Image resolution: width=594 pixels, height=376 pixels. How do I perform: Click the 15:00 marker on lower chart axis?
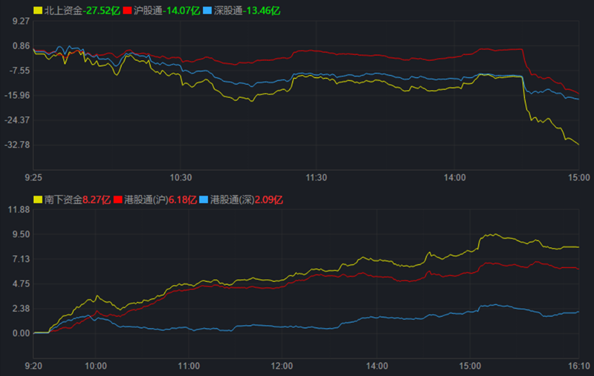[470, 366]
